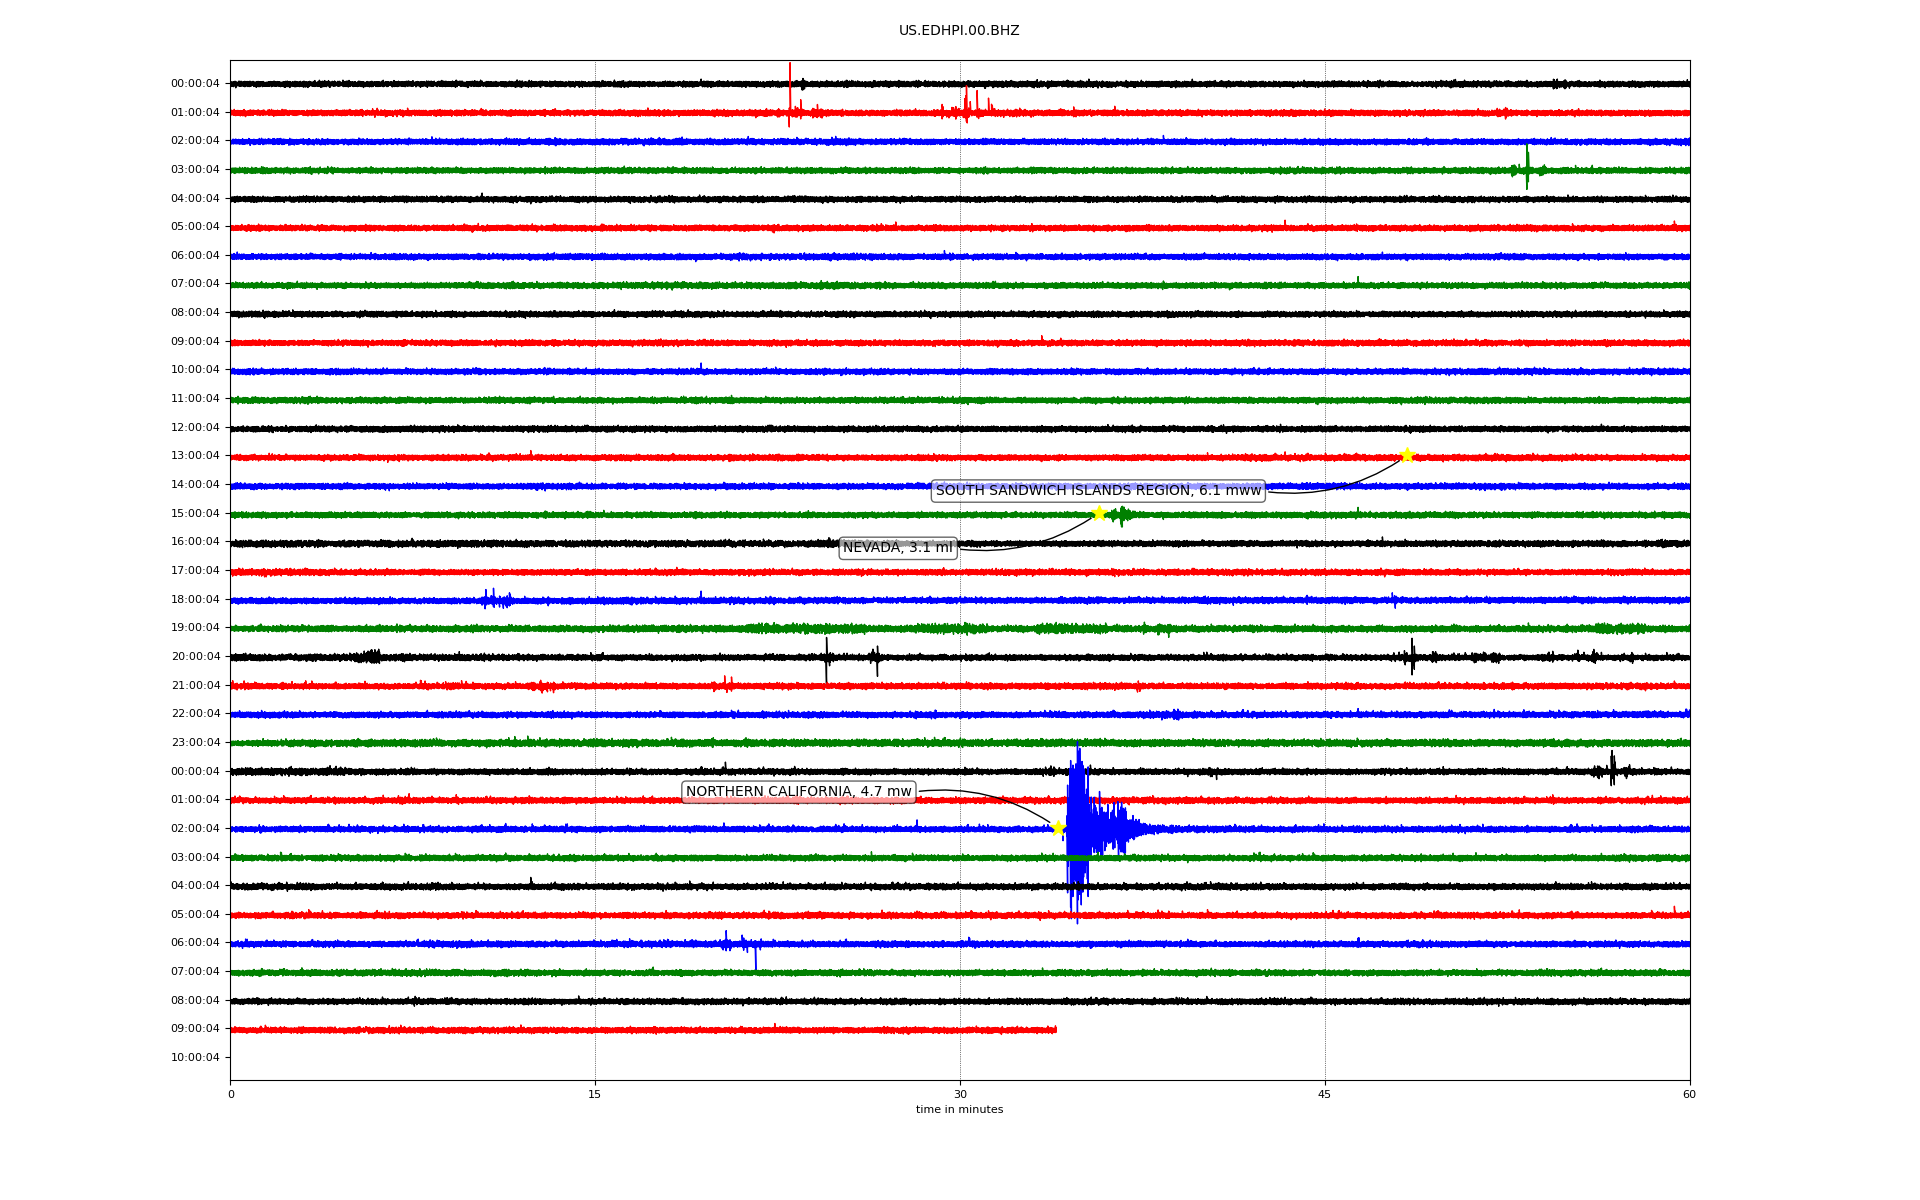Click the x-axis tick label 30
Viewport: 1920px width, 1200px height.
coord(960,1094)
